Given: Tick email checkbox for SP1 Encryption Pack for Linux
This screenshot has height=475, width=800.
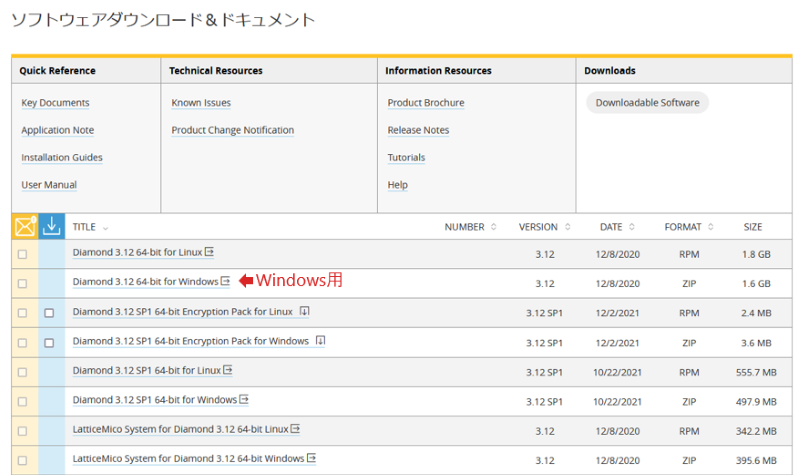Looking at the screenshot, I should pos(22,313).
